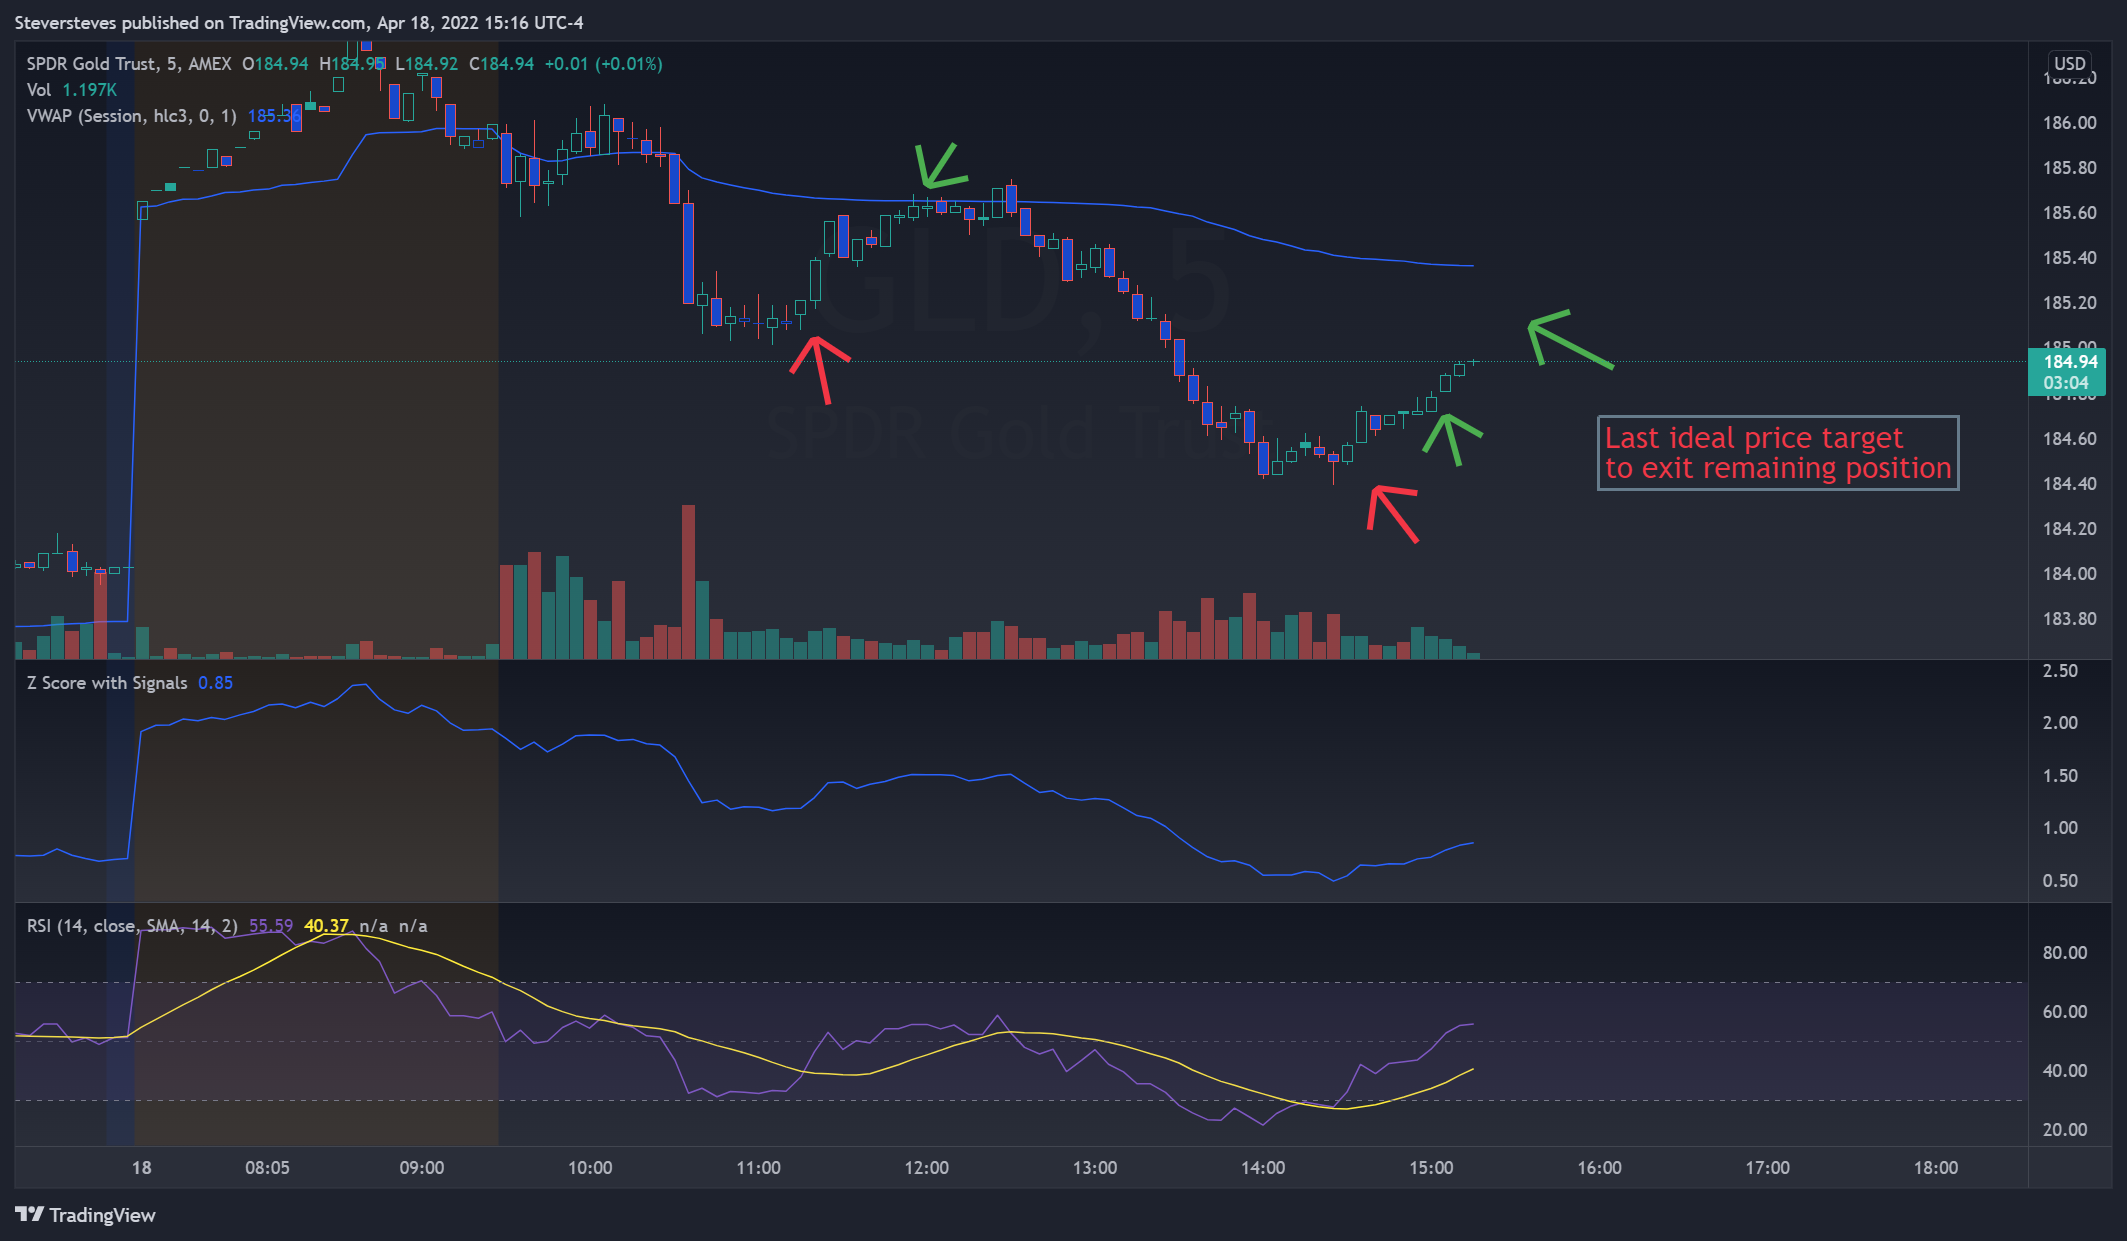Click the Z Score value 0.85
This screenshot has height=1241, width=2127.
(x=215, y=683)
